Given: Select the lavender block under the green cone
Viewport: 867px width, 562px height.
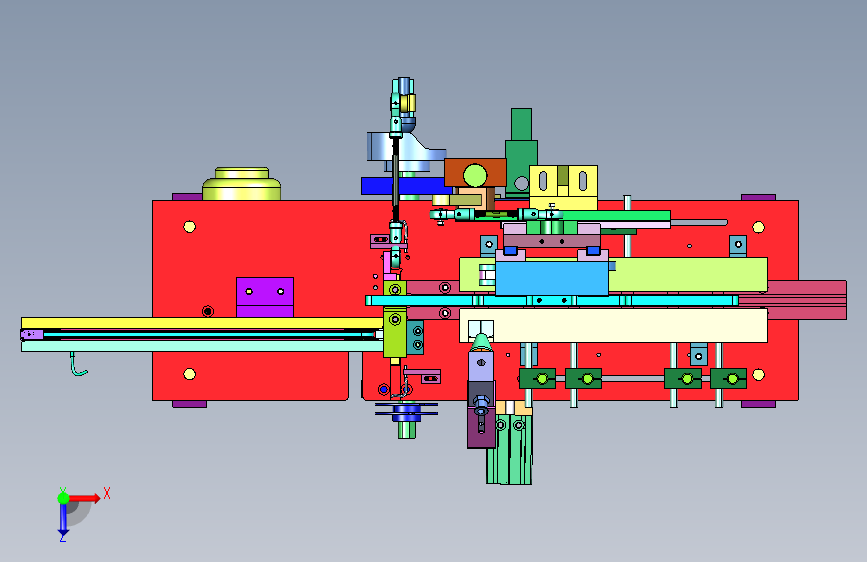Looking at the screenshot, I should click(x=481, y=366).
